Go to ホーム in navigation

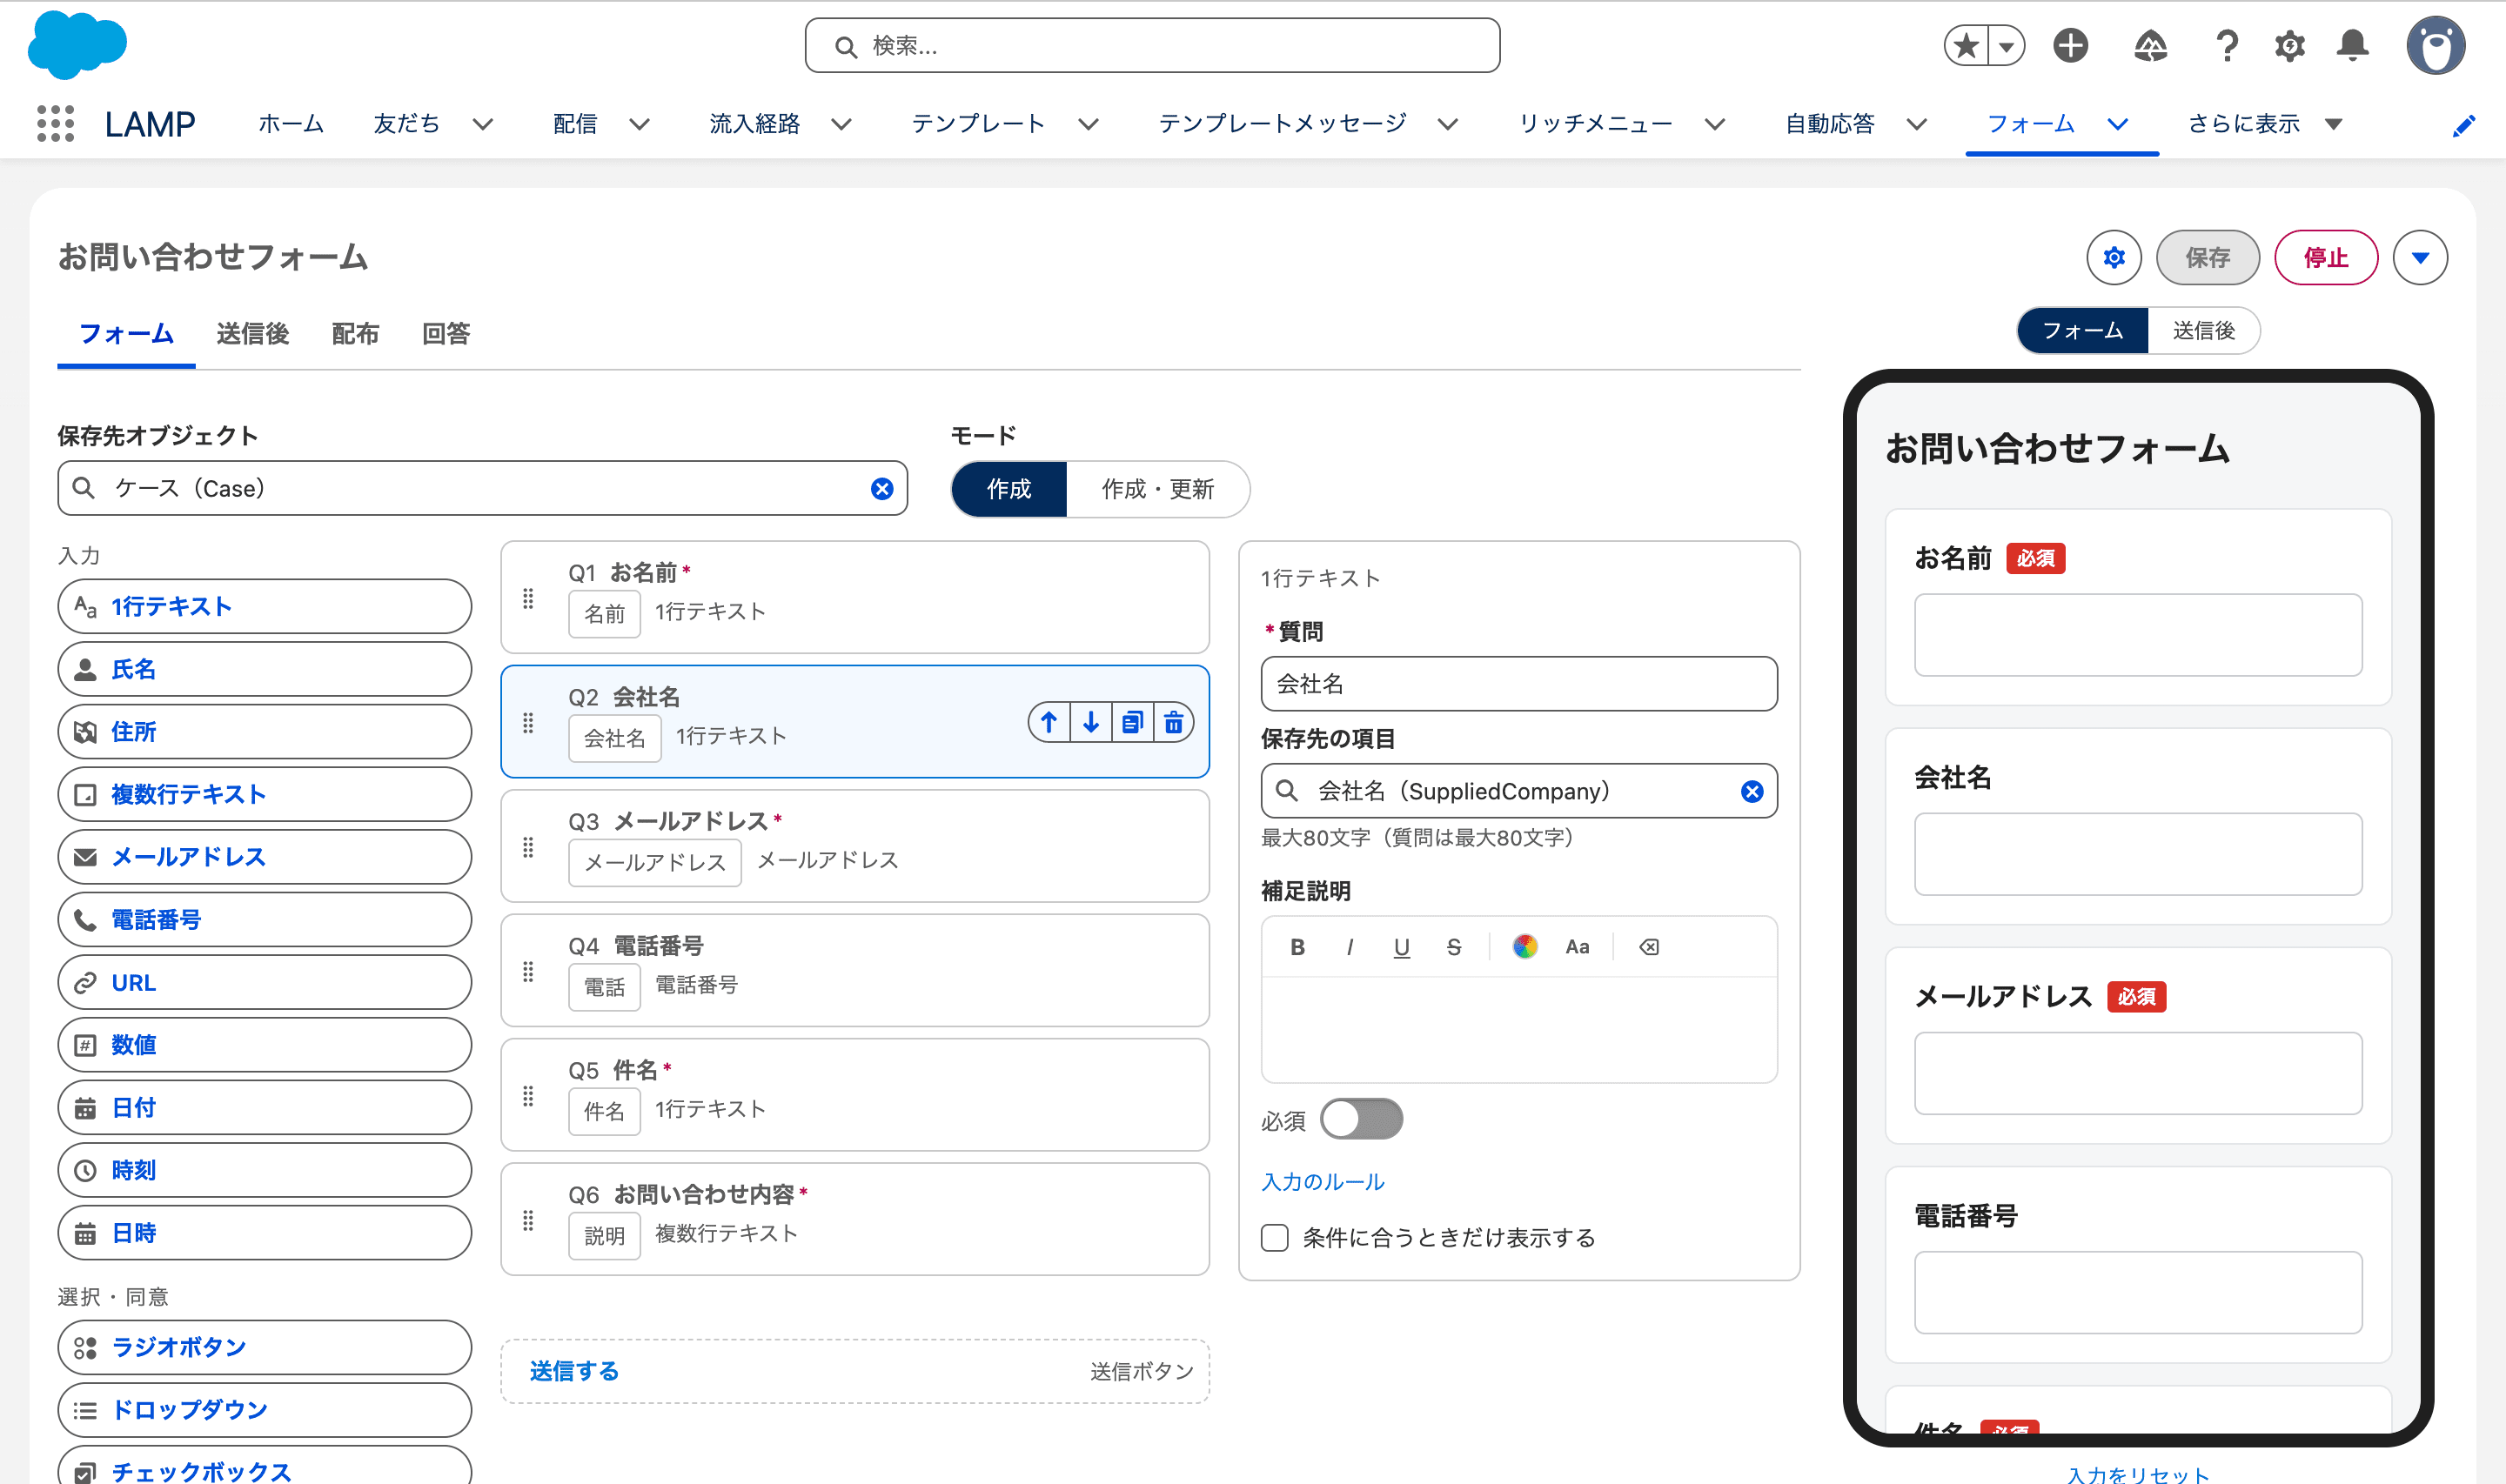point(291,124)
